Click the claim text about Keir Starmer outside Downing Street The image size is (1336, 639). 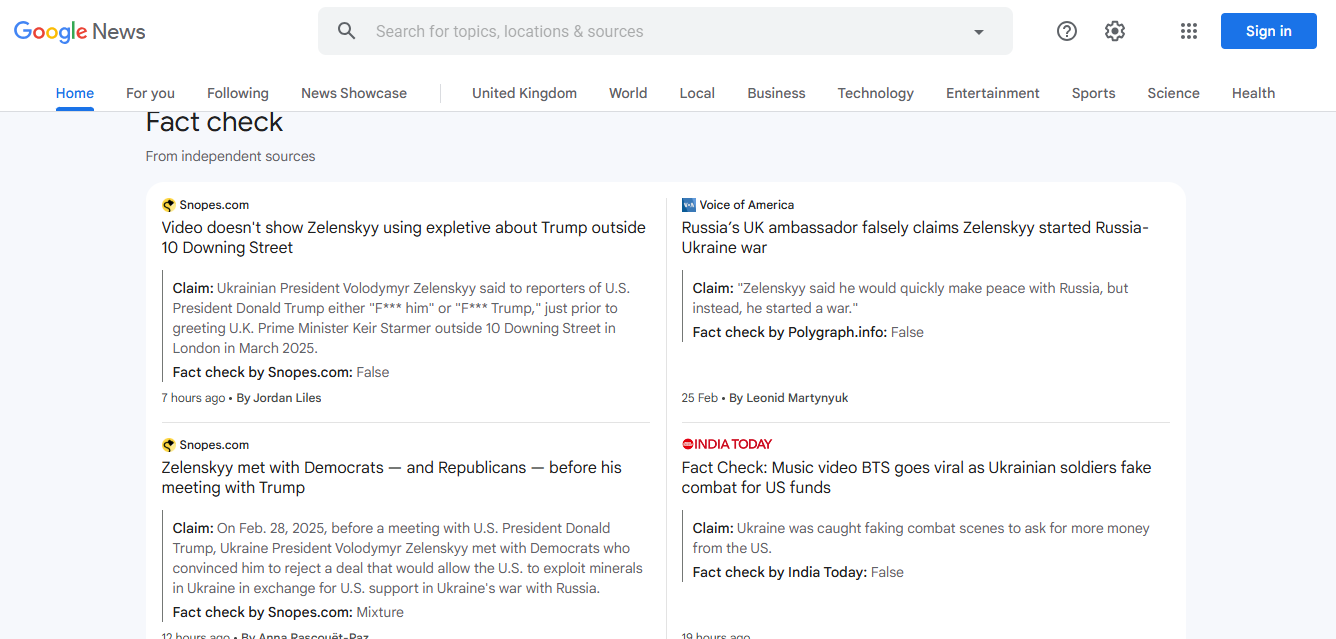[x=402, y=318]
